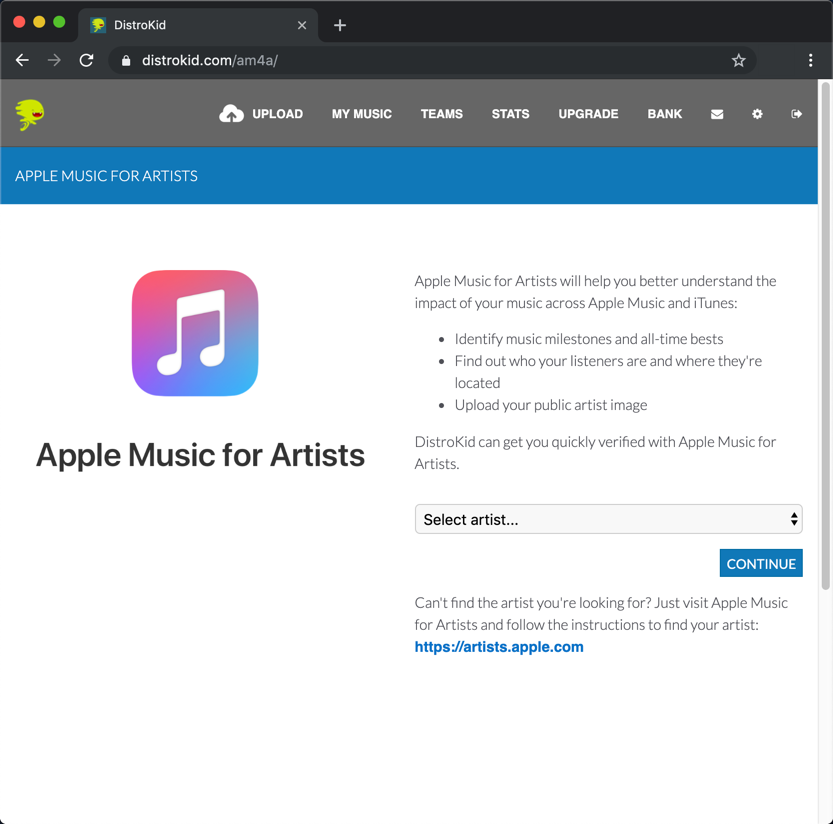833x824 pixels.
Task: Open a new browser tab
Action: (340, 25)
